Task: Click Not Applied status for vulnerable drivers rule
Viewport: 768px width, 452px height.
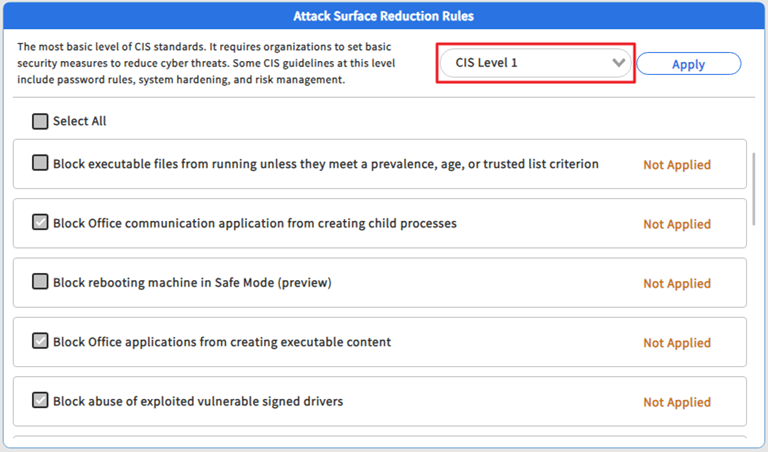Action: pos(676,402)
